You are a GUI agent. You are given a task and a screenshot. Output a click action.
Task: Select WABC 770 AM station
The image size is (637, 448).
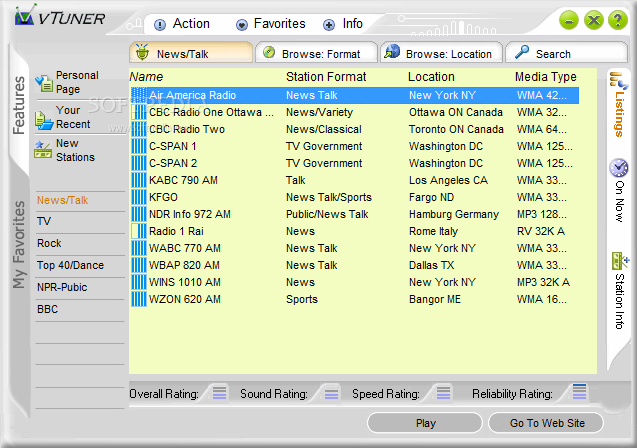pos(355,249)
